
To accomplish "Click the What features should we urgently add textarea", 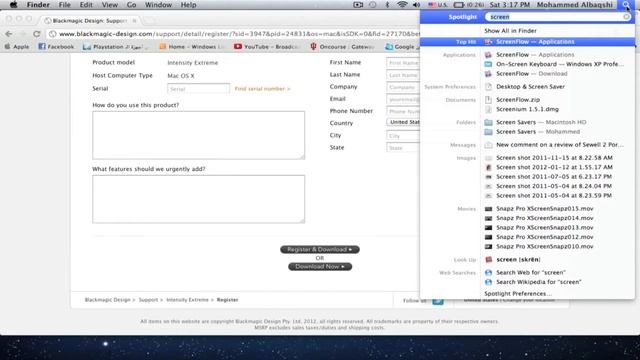I will click(x=198, y=199).
